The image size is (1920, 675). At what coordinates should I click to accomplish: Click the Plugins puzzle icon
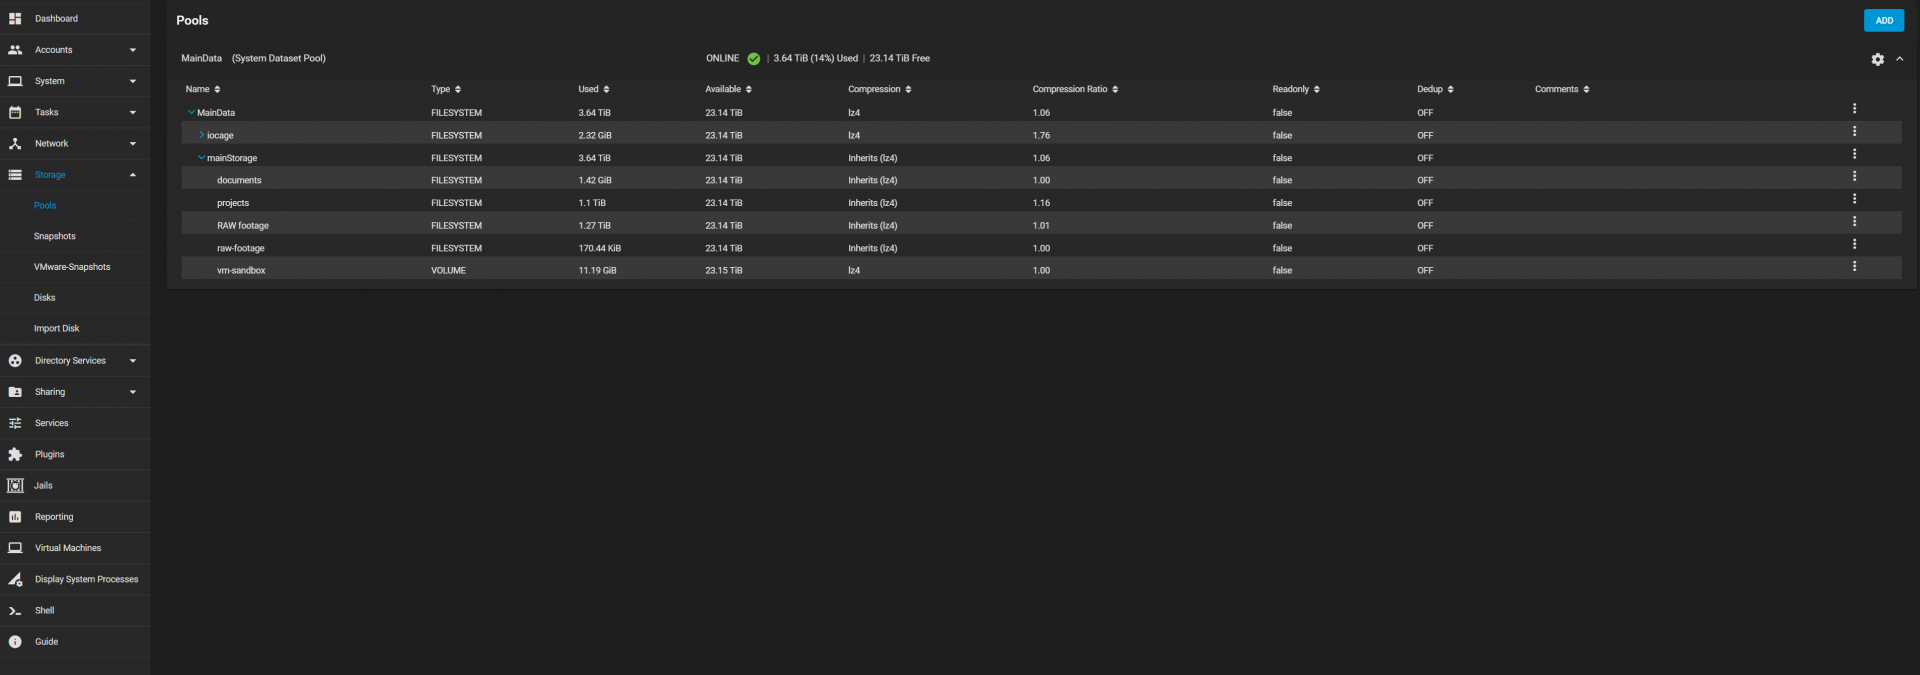[x=15, y=454]
